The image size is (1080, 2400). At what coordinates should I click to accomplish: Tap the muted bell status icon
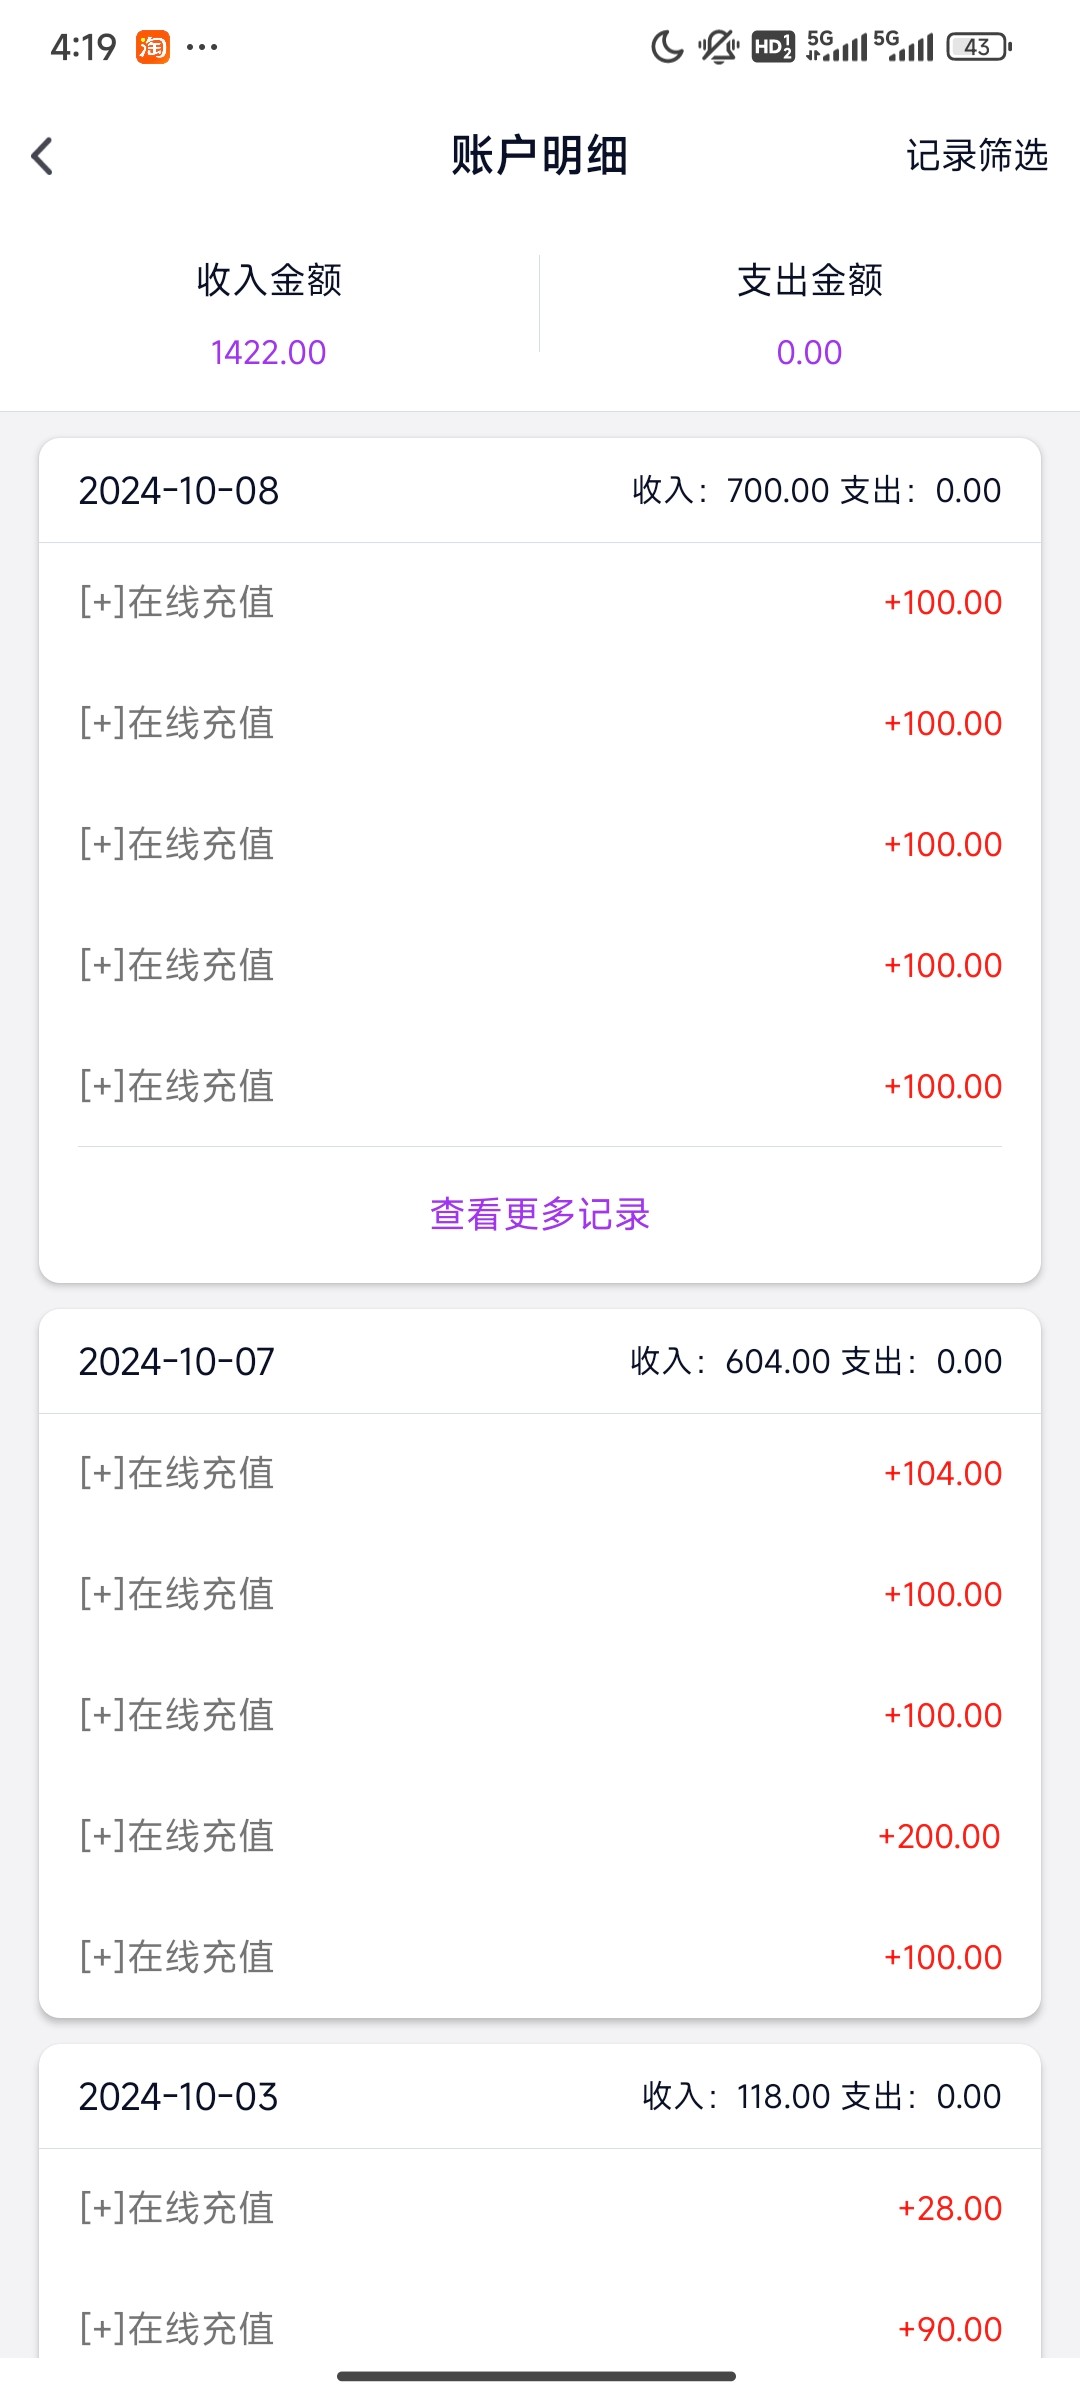click(718, 47)
